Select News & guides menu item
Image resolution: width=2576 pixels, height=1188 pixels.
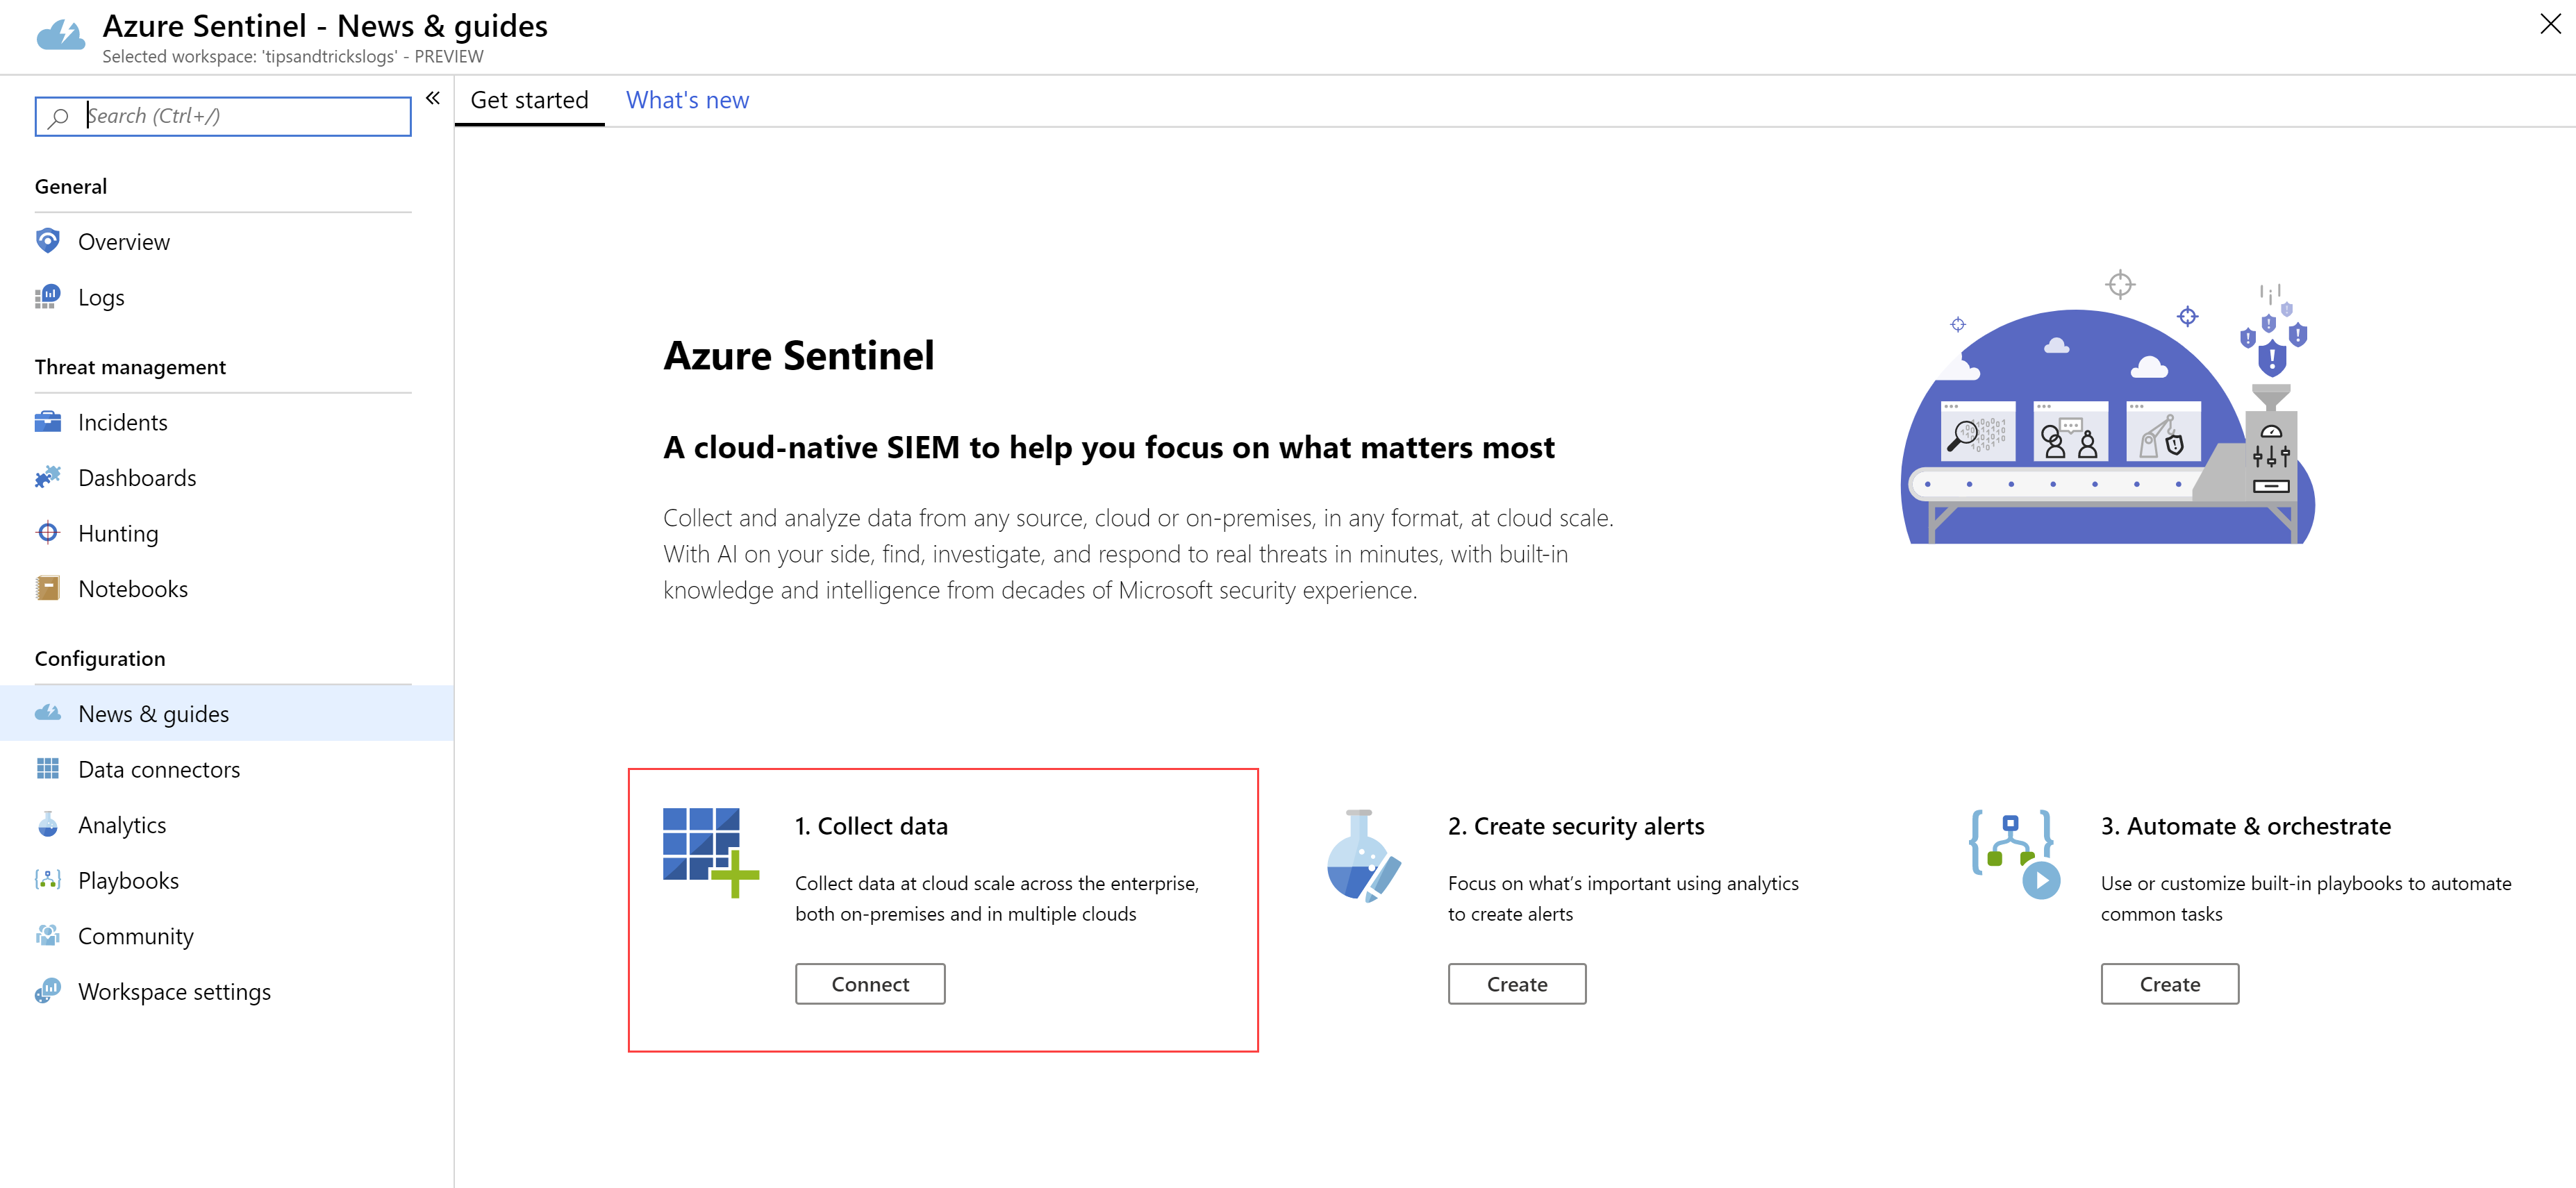point(227,713)
